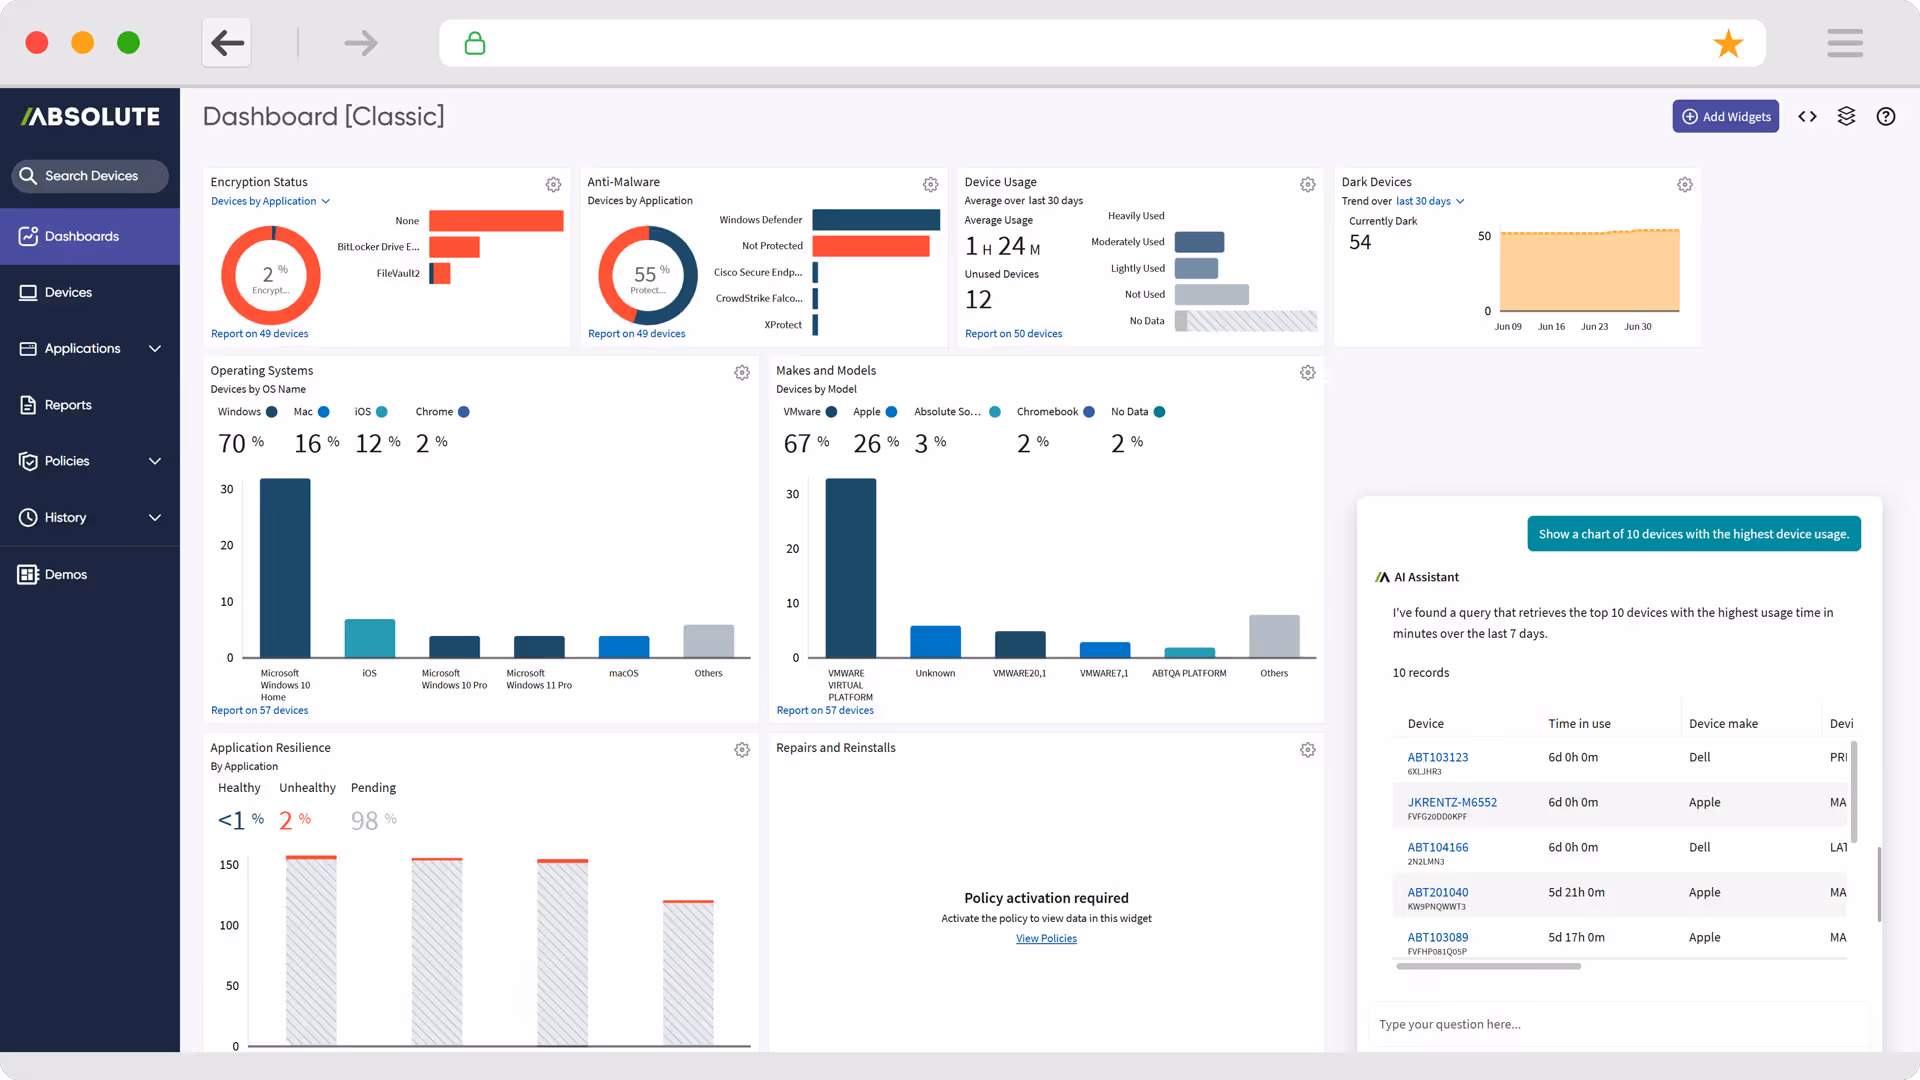Screen dimensions: 1920x1080
Task: Click the Add Widgets button
Action: pos(1725,117)
